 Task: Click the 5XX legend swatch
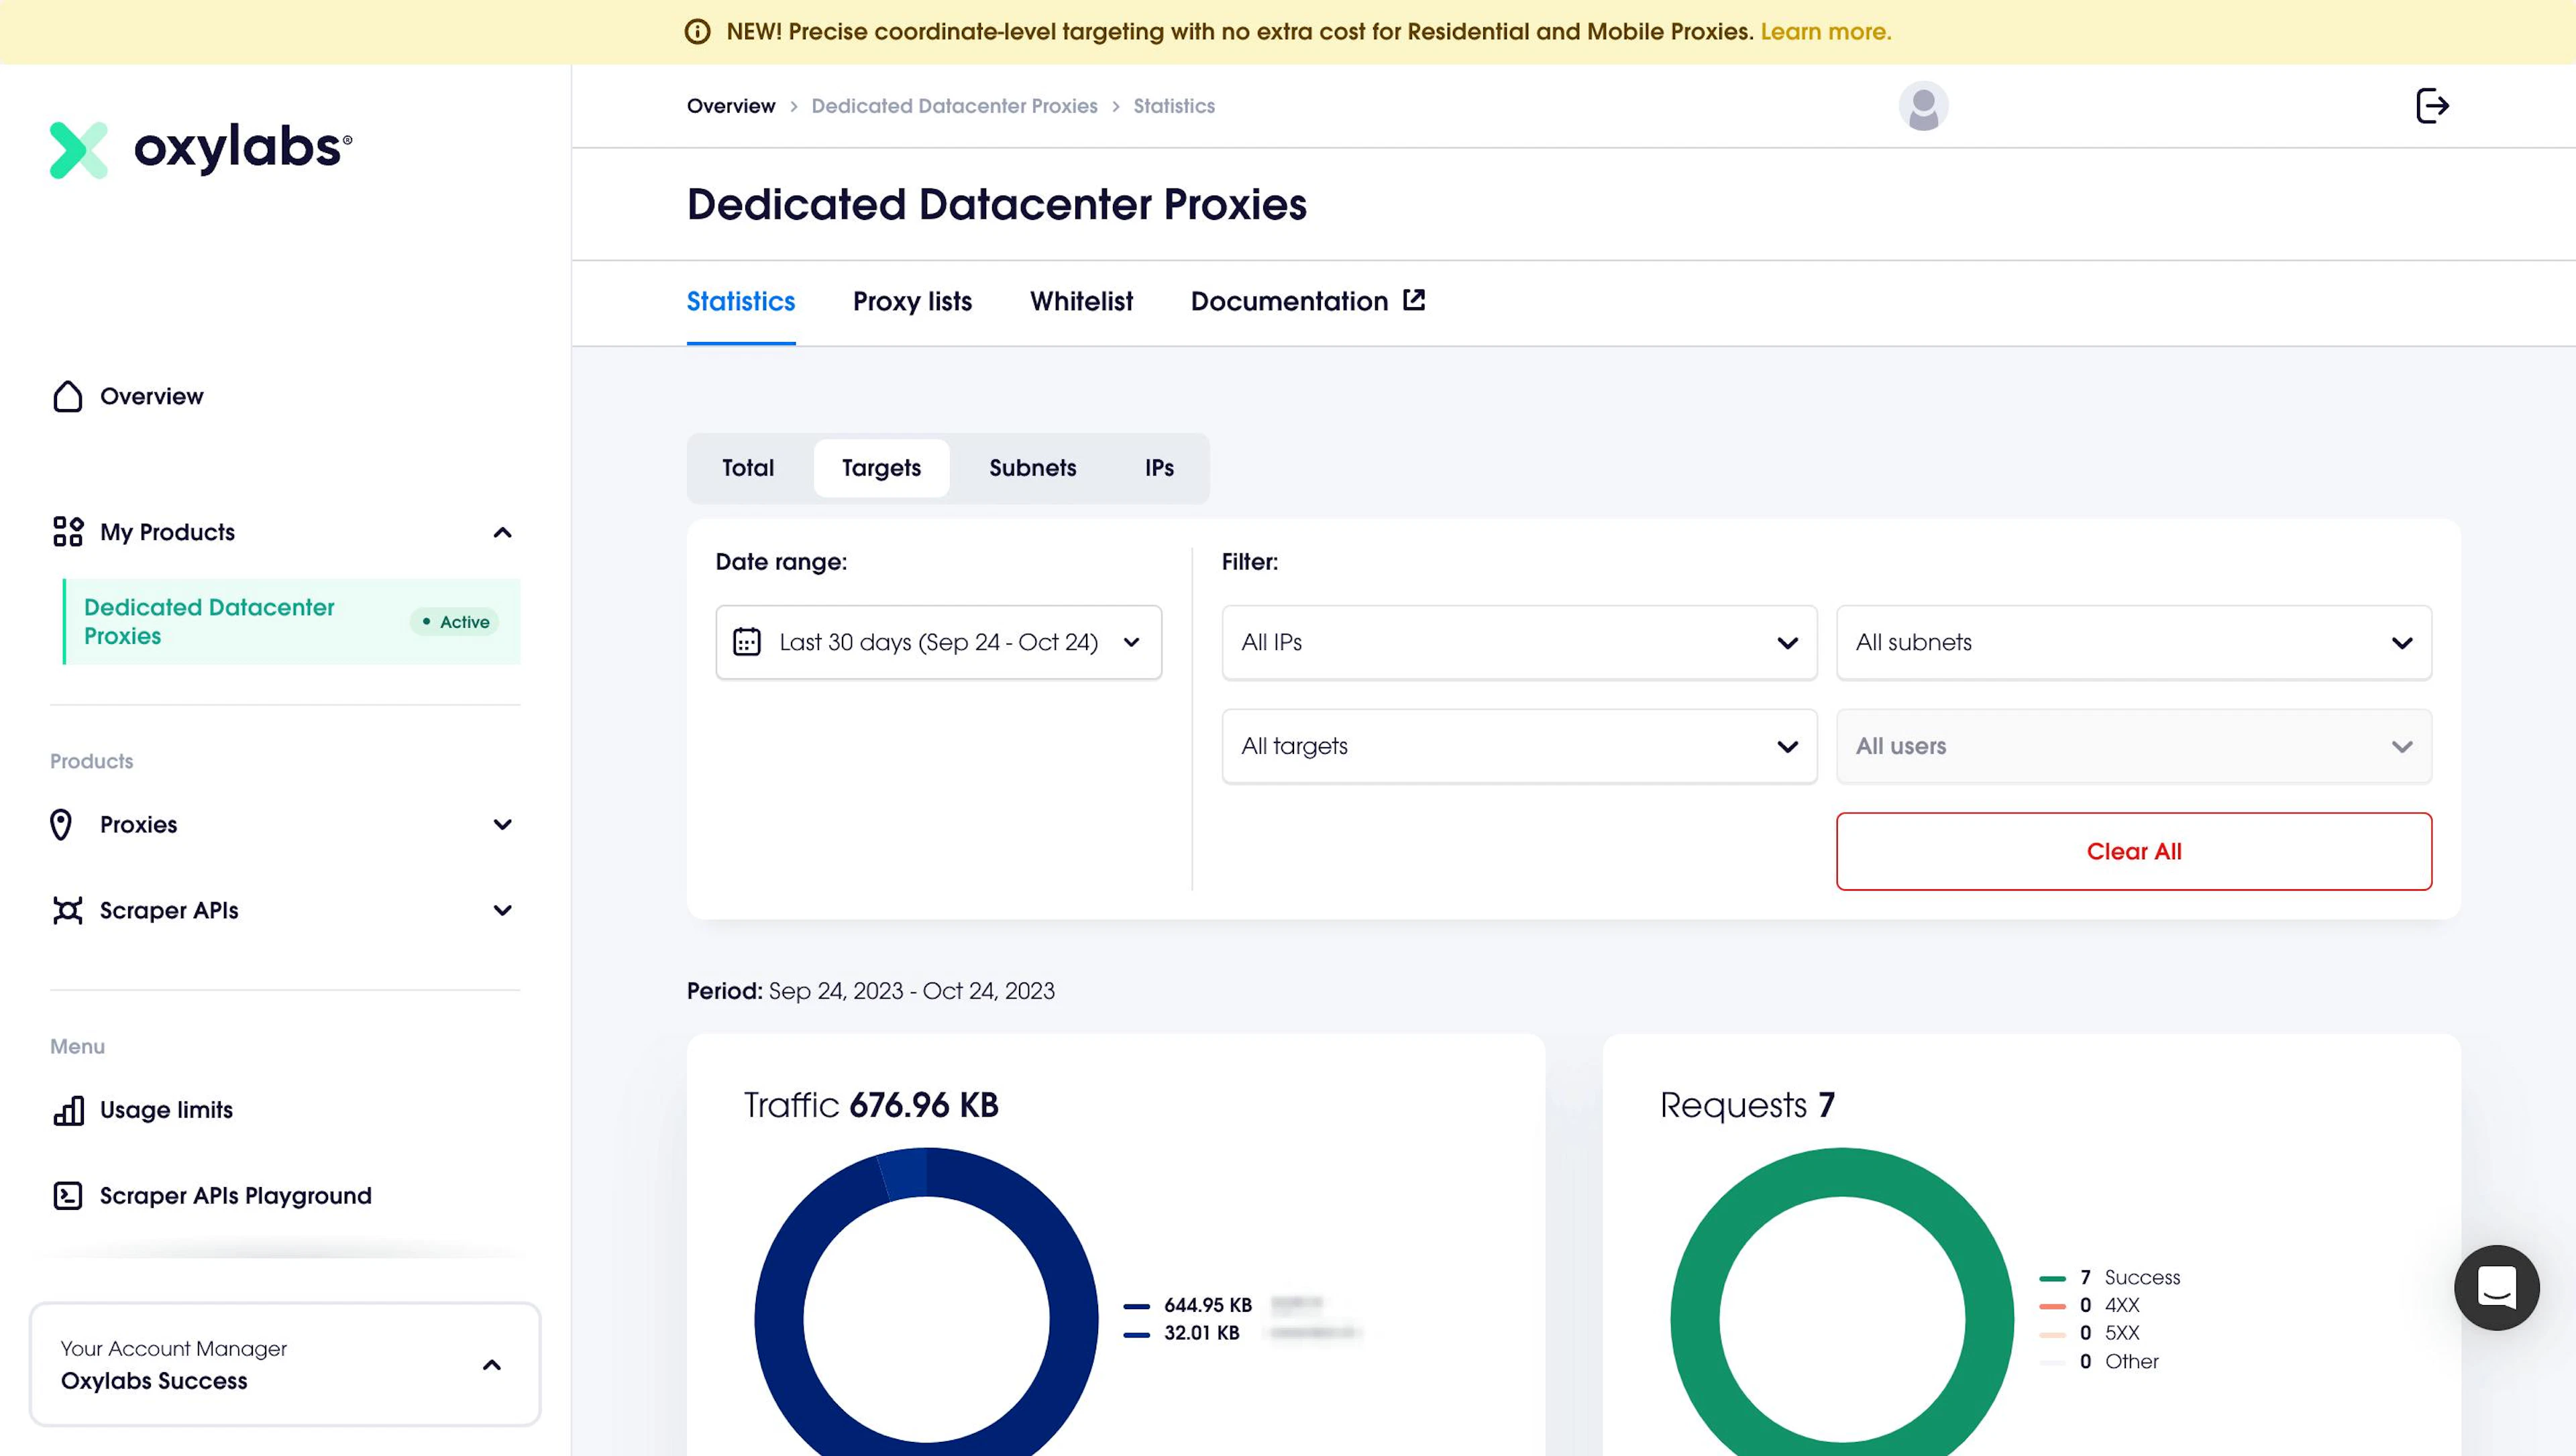[x=2052, y=1334]
